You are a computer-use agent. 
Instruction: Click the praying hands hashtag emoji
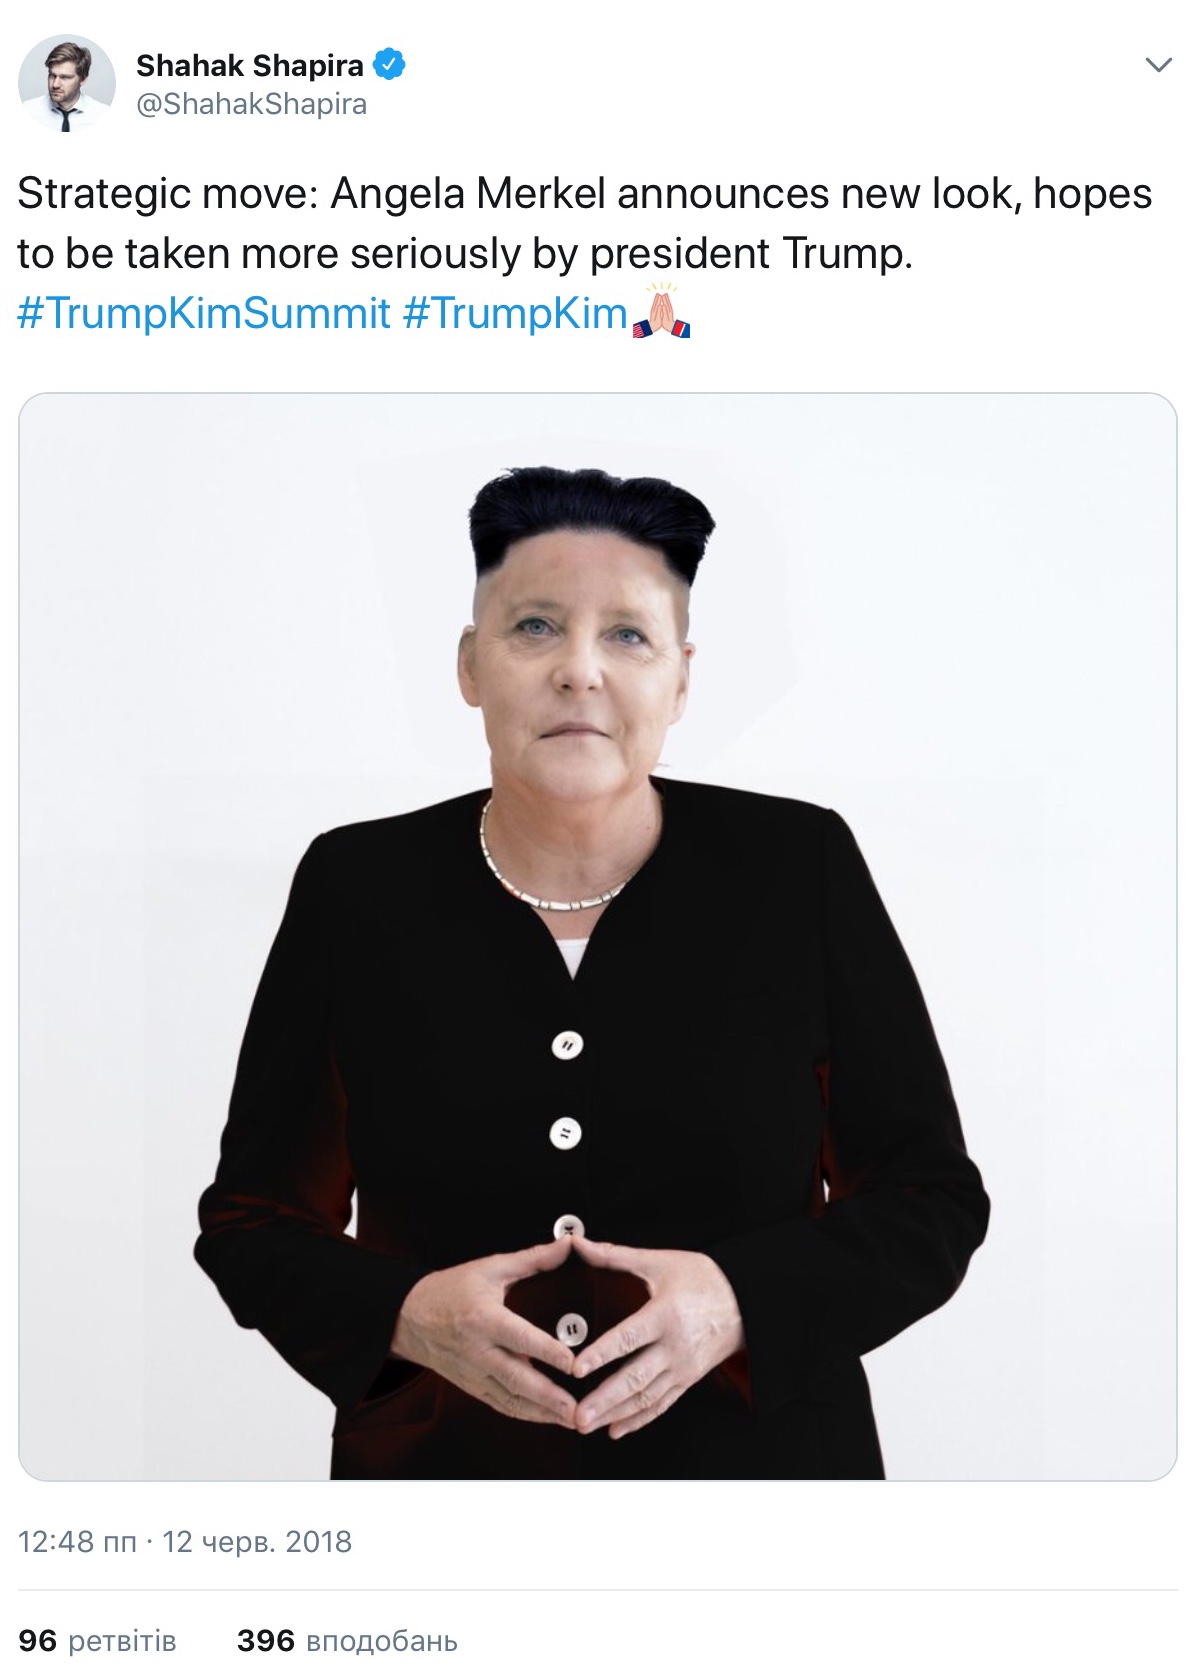pos(661,312)
